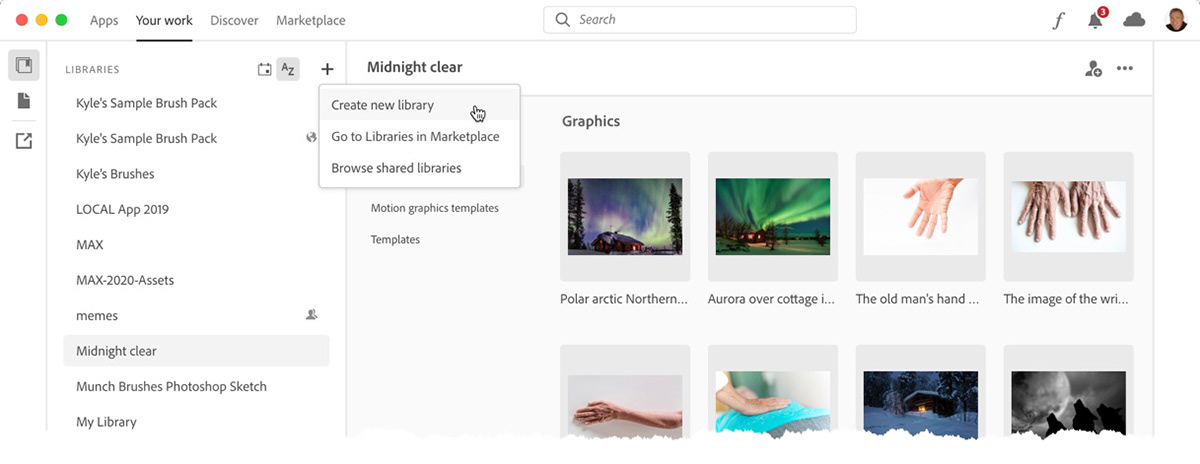
Task: Click the globe icon beside Kyle's Sample Brush Pack
Action: coord(312,138)
